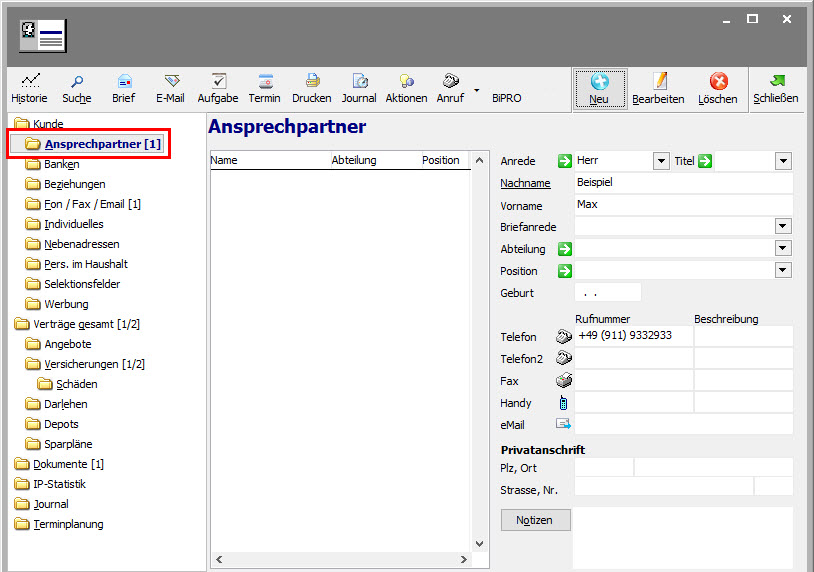Click the Handy mobile phone icon
814x572 pixels.
tap(564, 403)
